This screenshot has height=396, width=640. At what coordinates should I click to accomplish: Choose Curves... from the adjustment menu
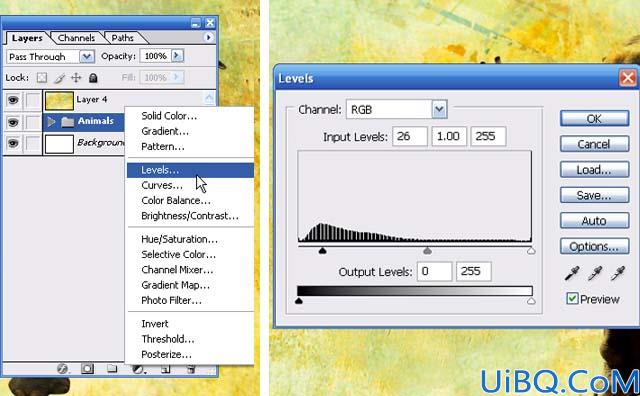pos(190,185)
